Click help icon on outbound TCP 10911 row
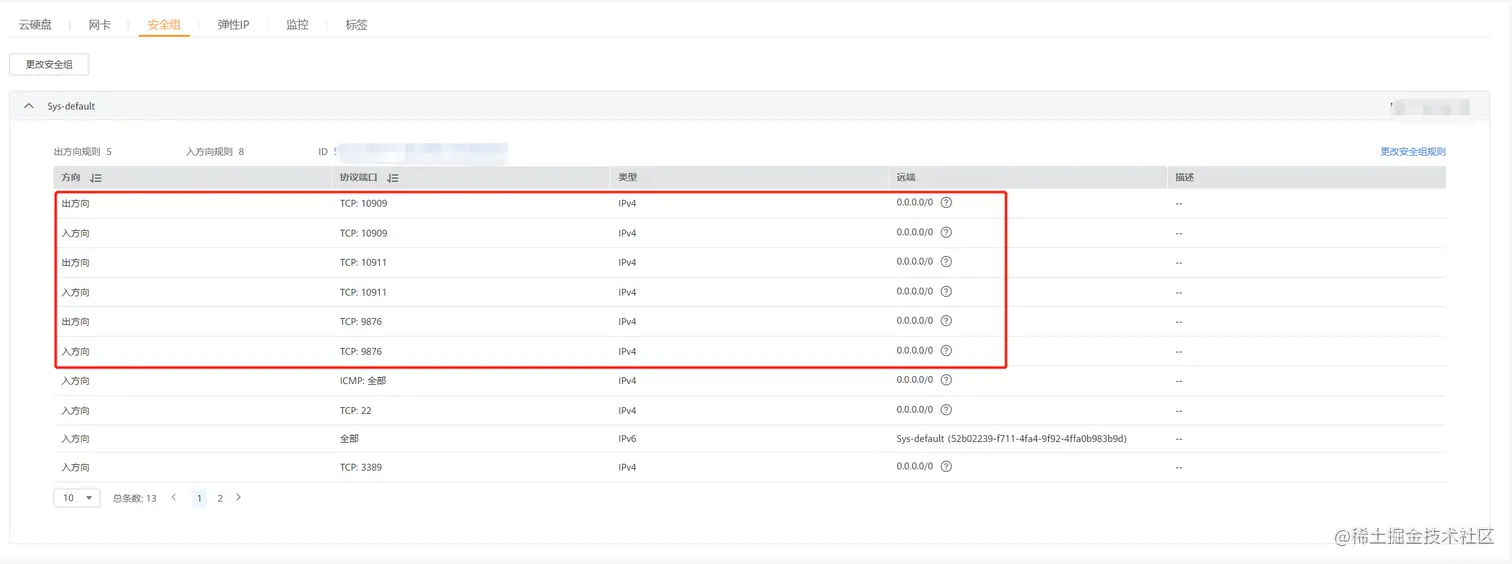 946,262
